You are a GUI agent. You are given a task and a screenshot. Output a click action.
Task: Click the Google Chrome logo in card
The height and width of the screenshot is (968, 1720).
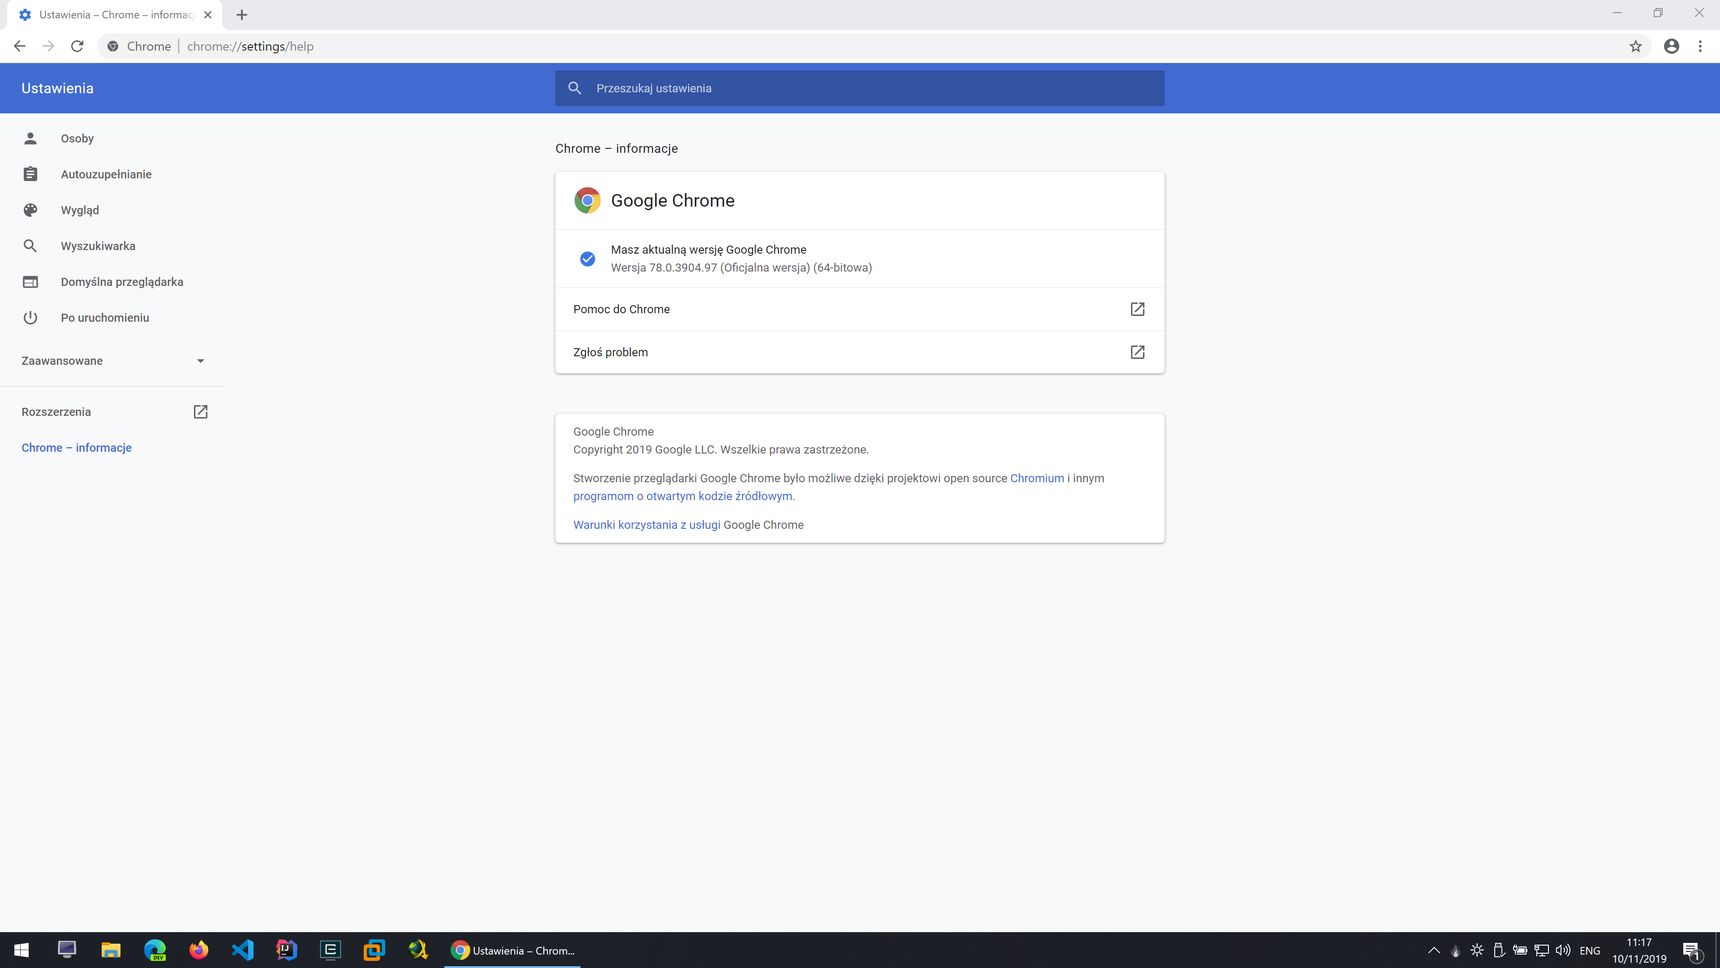pyautogui.click(x=588, y=200)
